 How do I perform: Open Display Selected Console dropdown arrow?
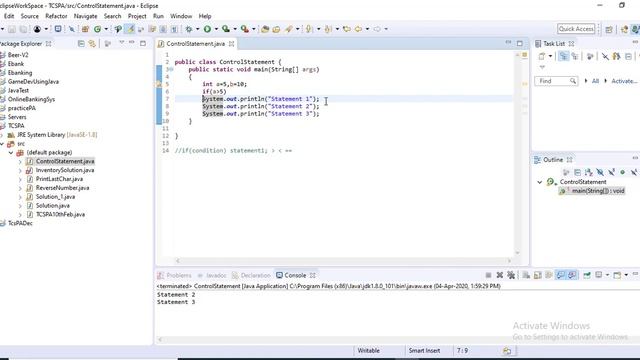pyautogui.click(x=607, y=276)
